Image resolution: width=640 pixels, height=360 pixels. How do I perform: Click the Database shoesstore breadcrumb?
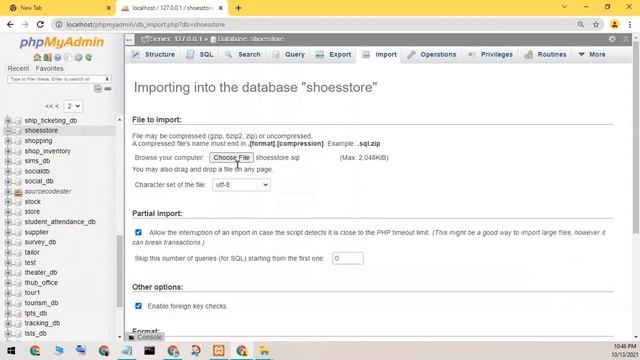[x=250, y=39]
